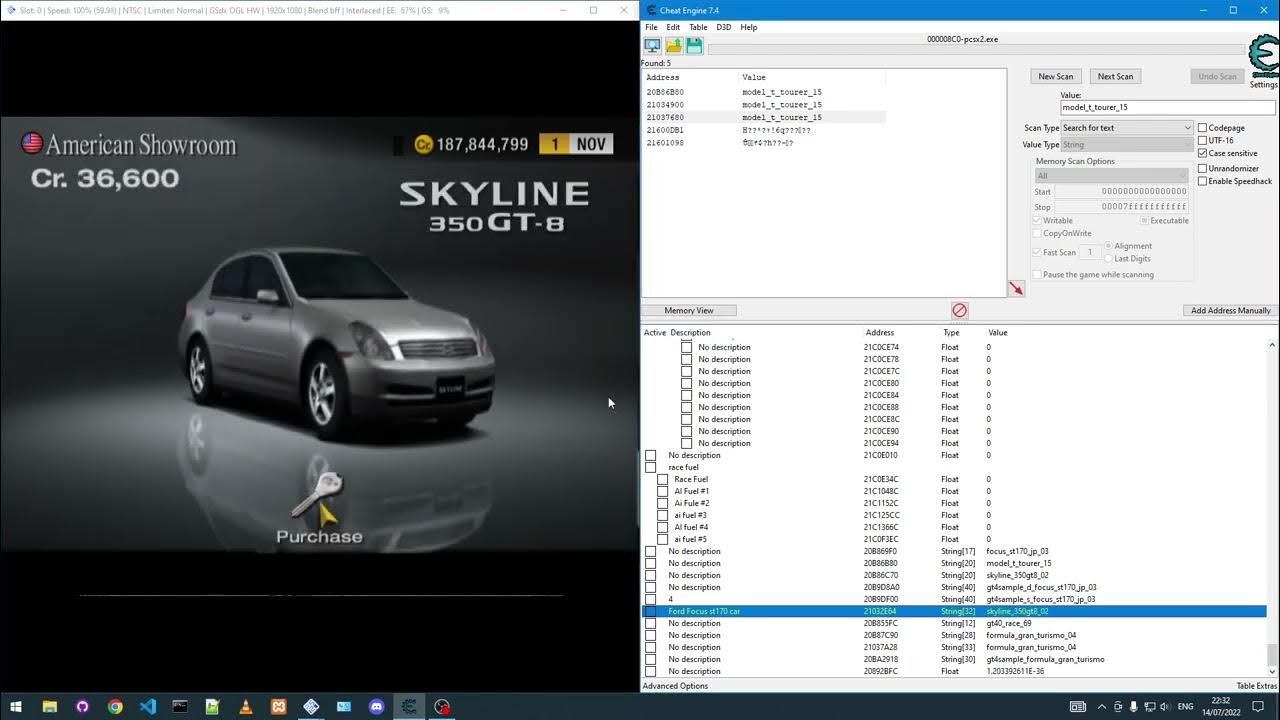Image resolution: width=1280 pixels, height=720 pixels.
Task: Tick the Enable Speedhack checkbox
Action: (1203, 181)
